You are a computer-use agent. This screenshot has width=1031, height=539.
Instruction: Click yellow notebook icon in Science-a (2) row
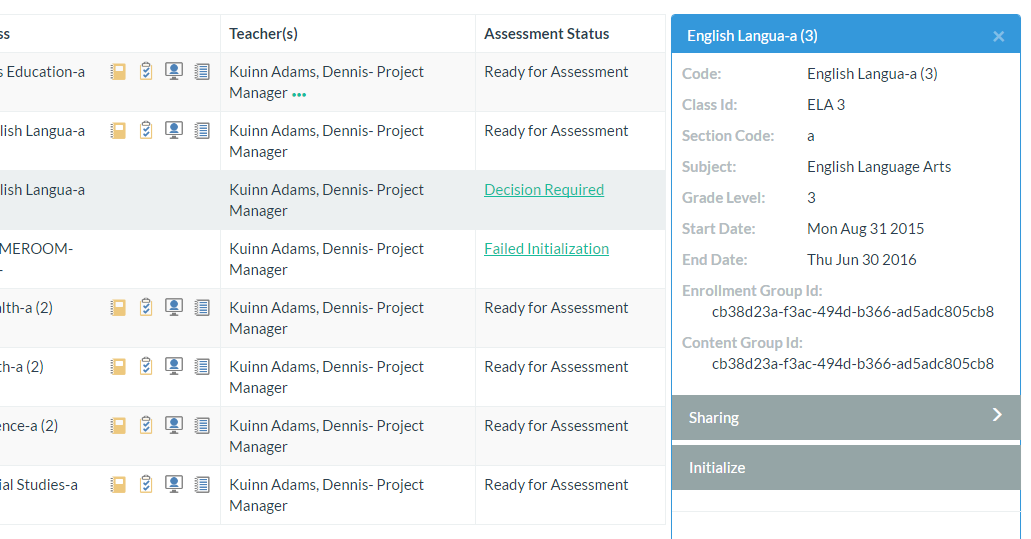click(118, 426)
